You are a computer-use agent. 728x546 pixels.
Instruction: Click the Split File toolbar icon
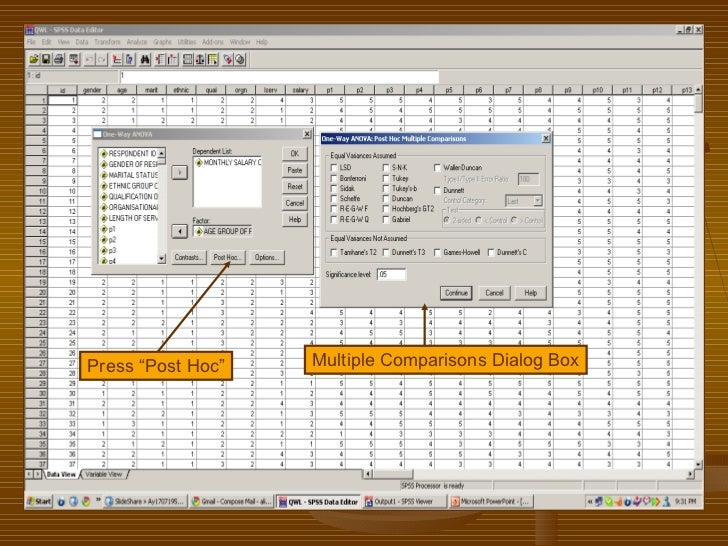(188, 59)
